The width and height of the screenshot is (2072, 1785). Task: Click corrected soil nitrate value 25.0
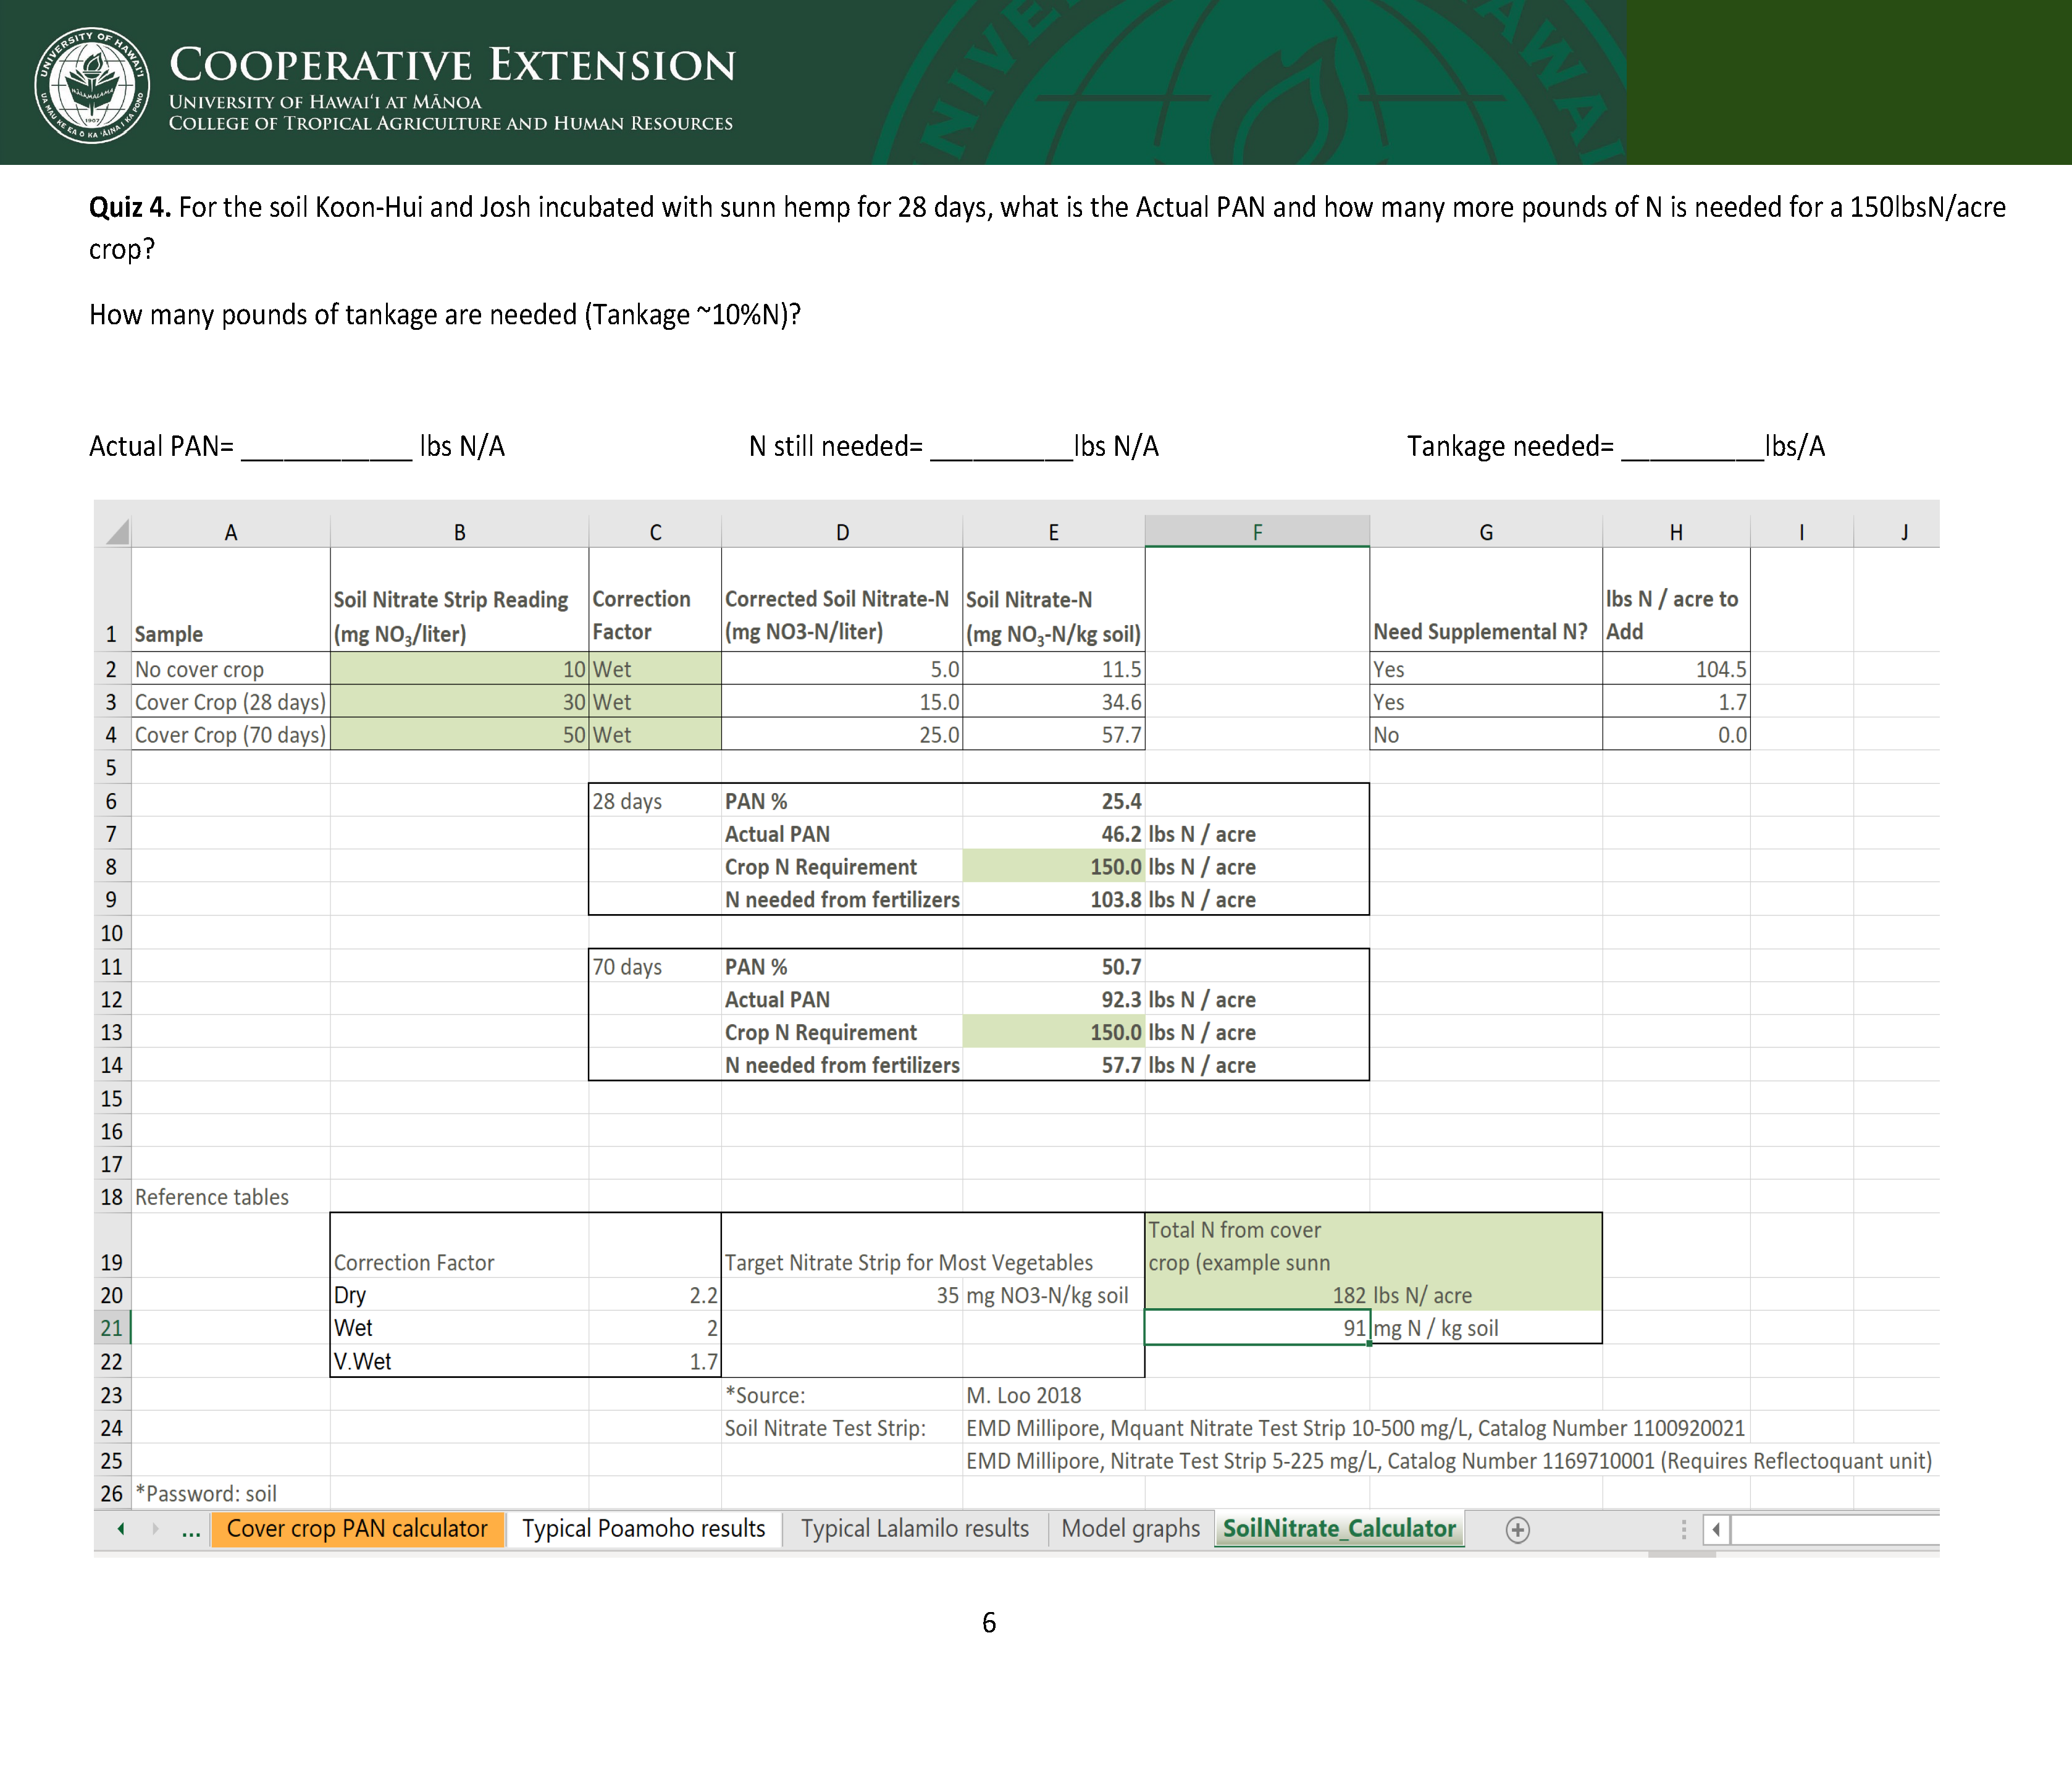pos(842,735)
